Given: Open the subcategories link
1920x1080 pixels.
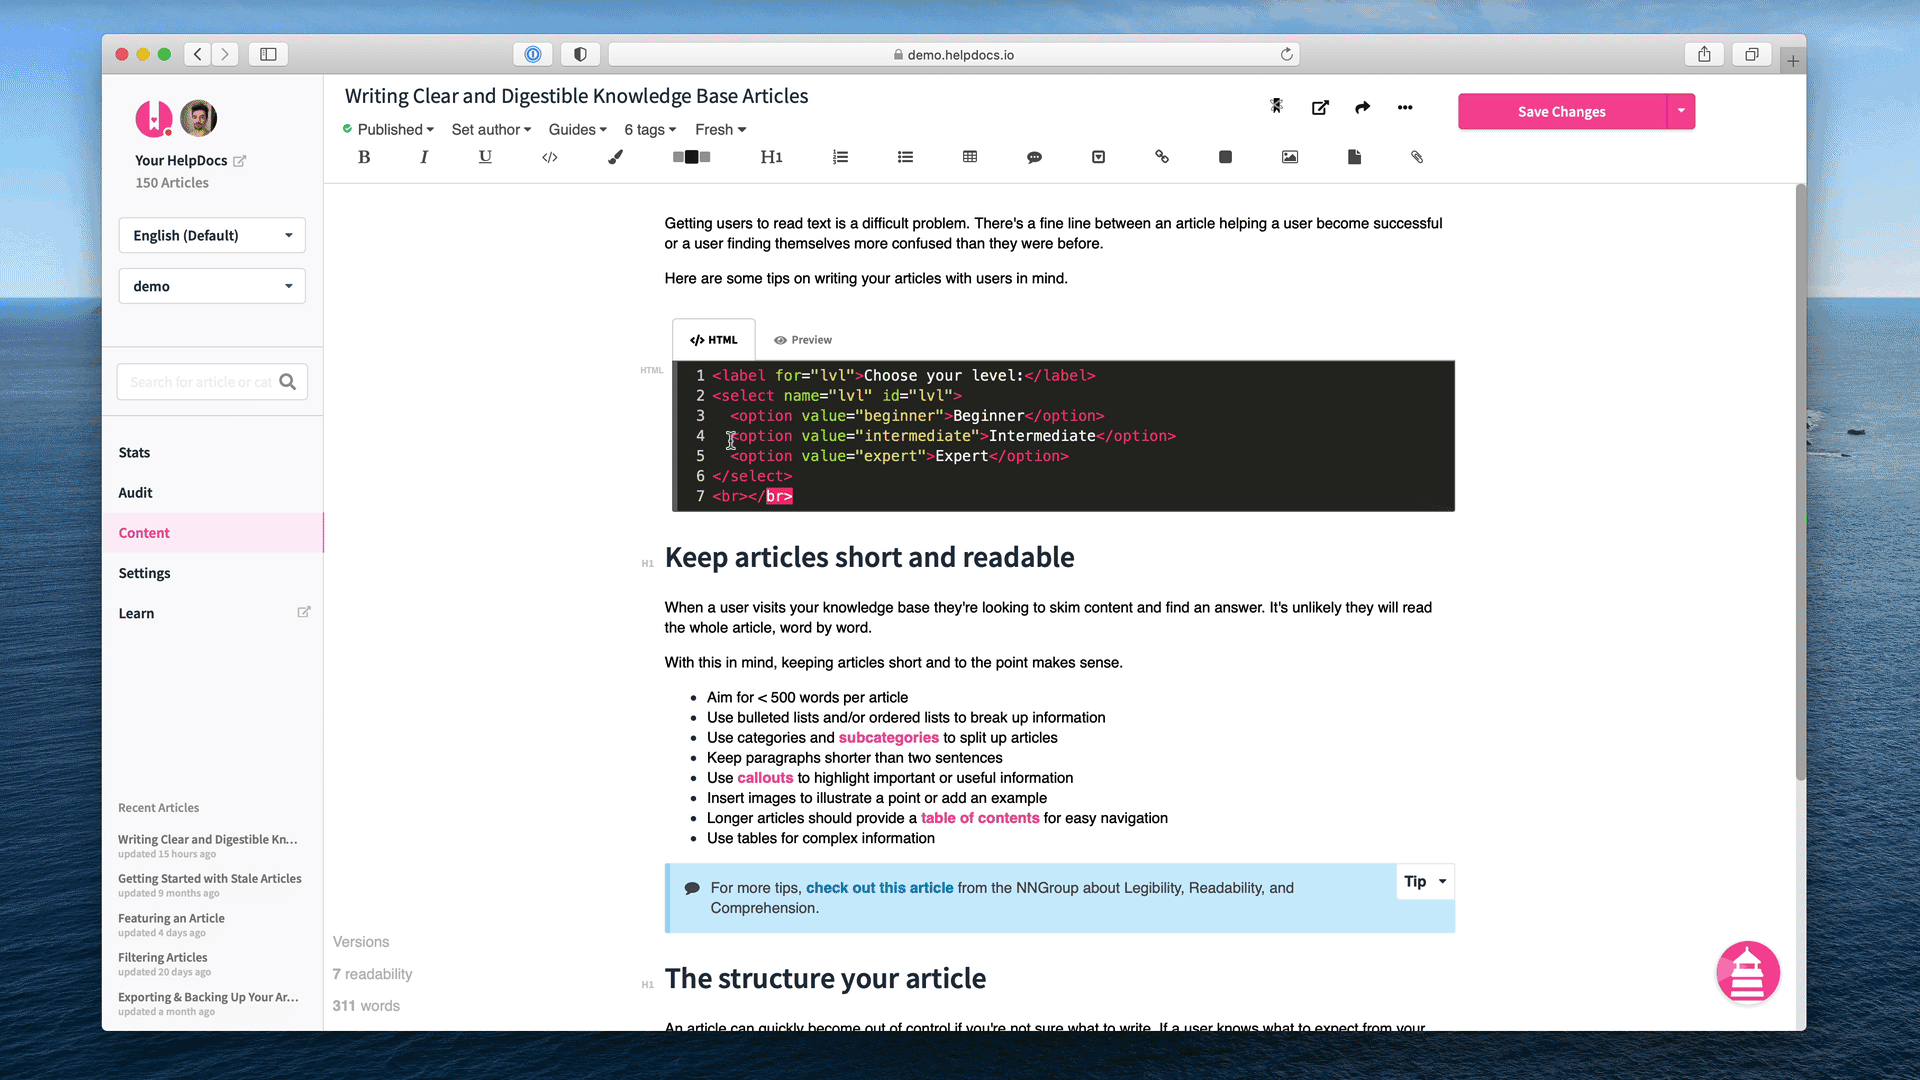Looking at the screenshot, I should click(x=888, y=738).
